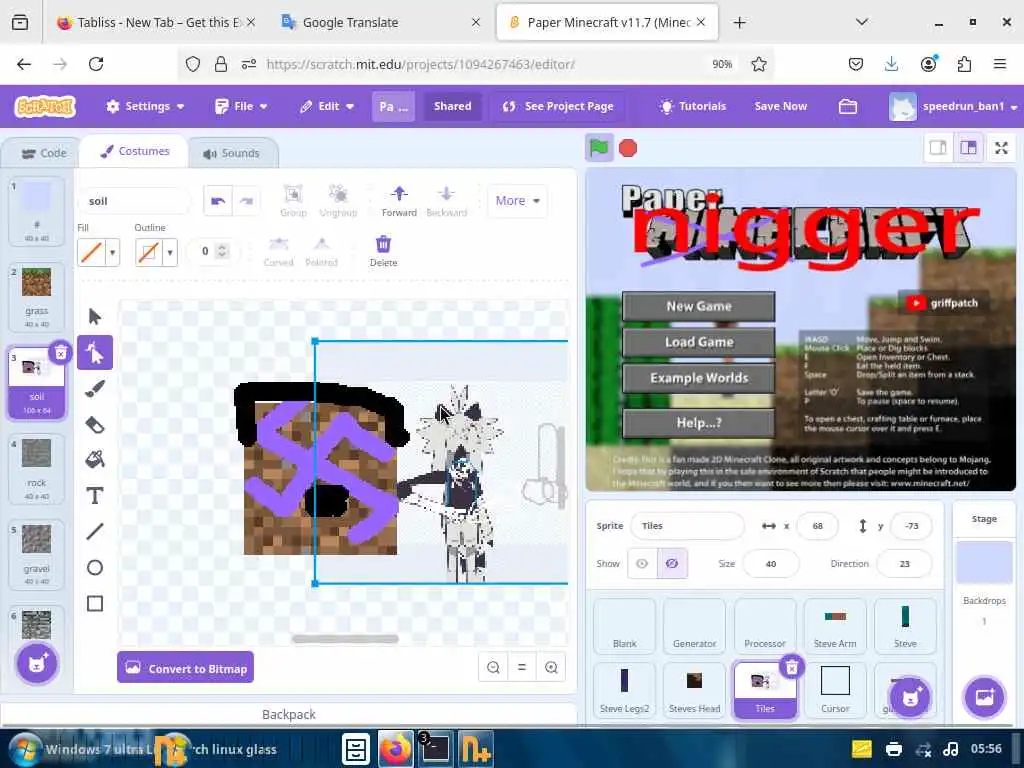The image size is (1024, 768).
Task: Click the green flag to start project
Action: 599,148
